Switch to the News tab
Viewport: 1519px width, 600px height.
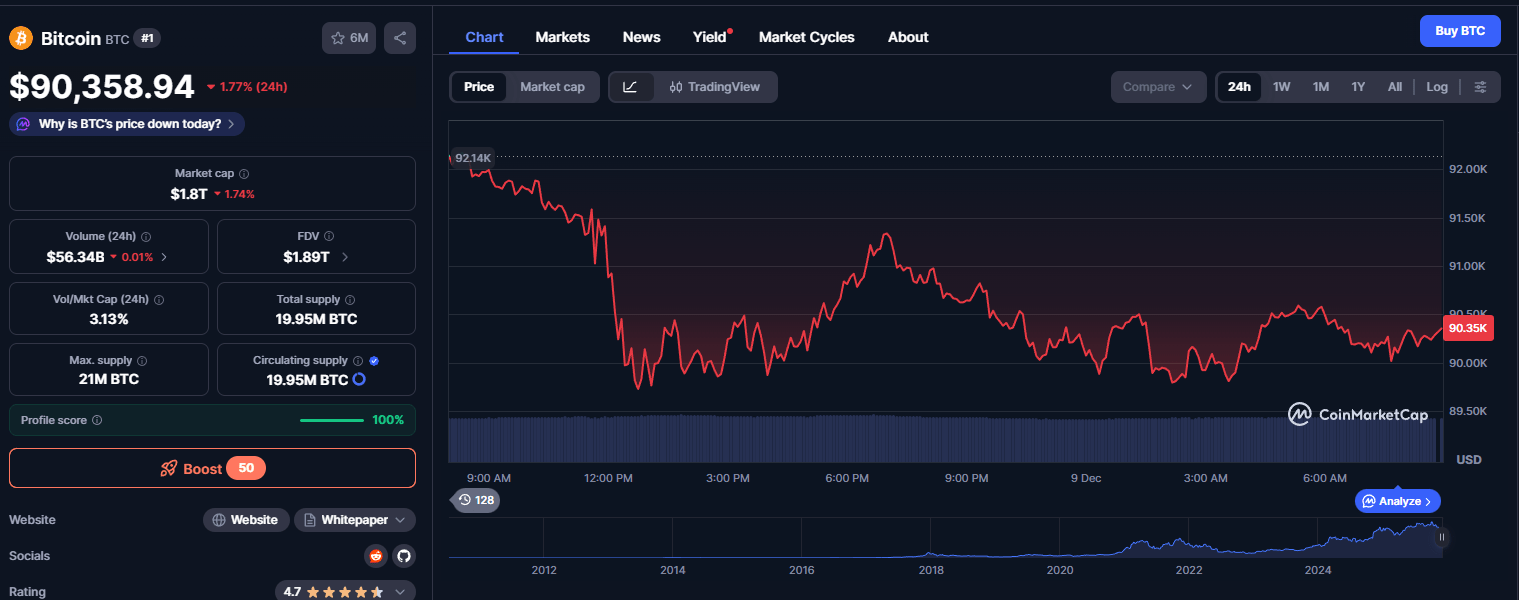(642, 37)
